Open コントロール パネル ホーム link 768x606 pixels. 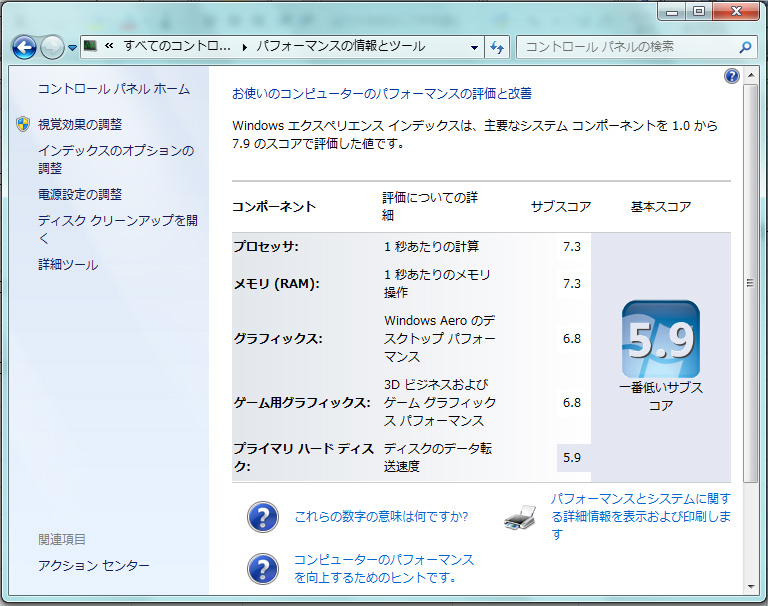(x=114, y=89)
